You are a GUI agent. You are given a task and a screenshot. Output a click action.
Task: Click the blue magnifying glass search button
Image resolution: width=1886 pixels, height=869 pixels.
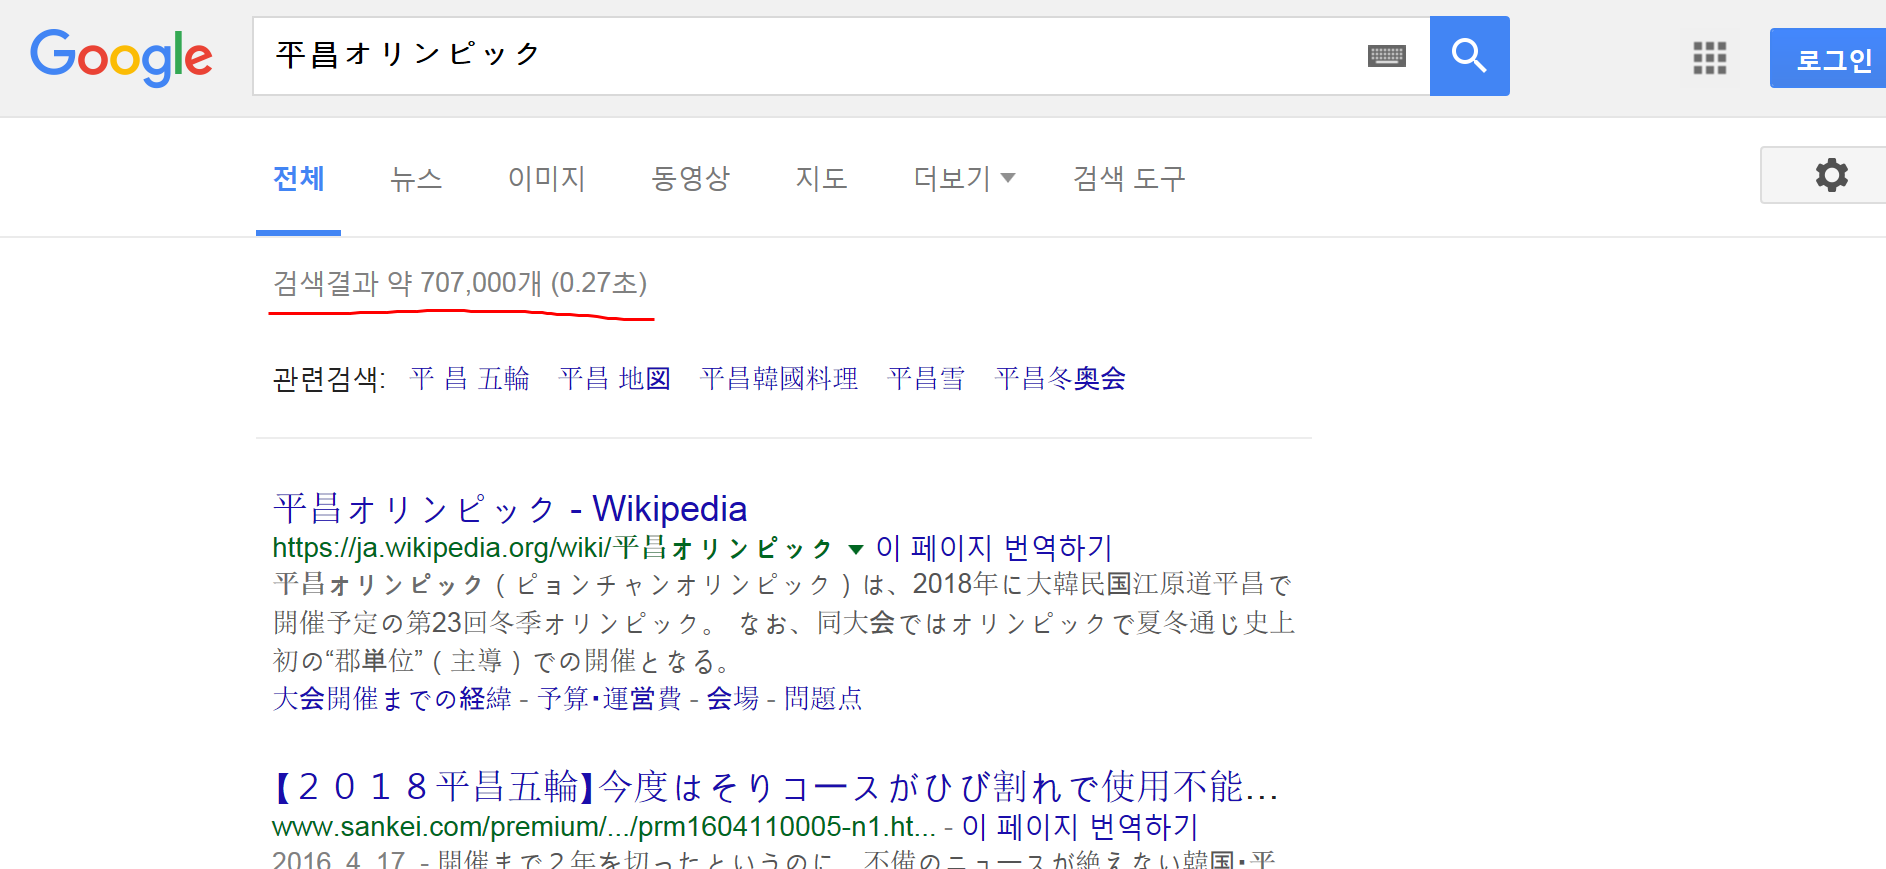(x=1468, y=56)
